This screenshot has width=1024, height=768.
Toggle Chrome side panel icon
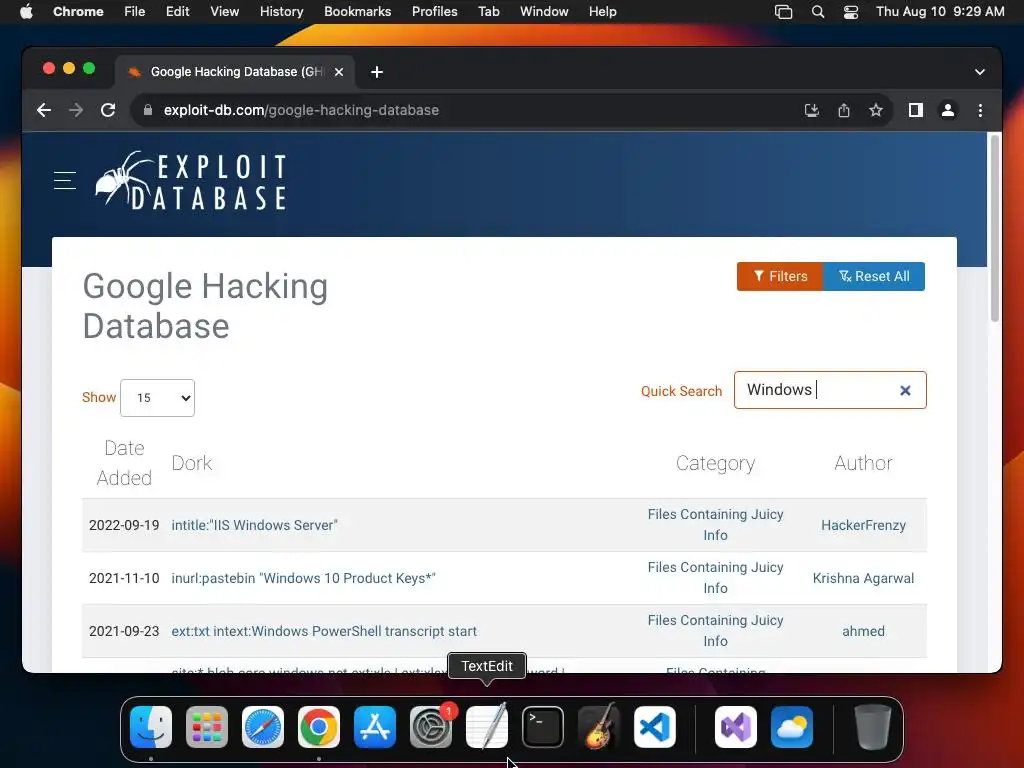(x=916, y=110)
